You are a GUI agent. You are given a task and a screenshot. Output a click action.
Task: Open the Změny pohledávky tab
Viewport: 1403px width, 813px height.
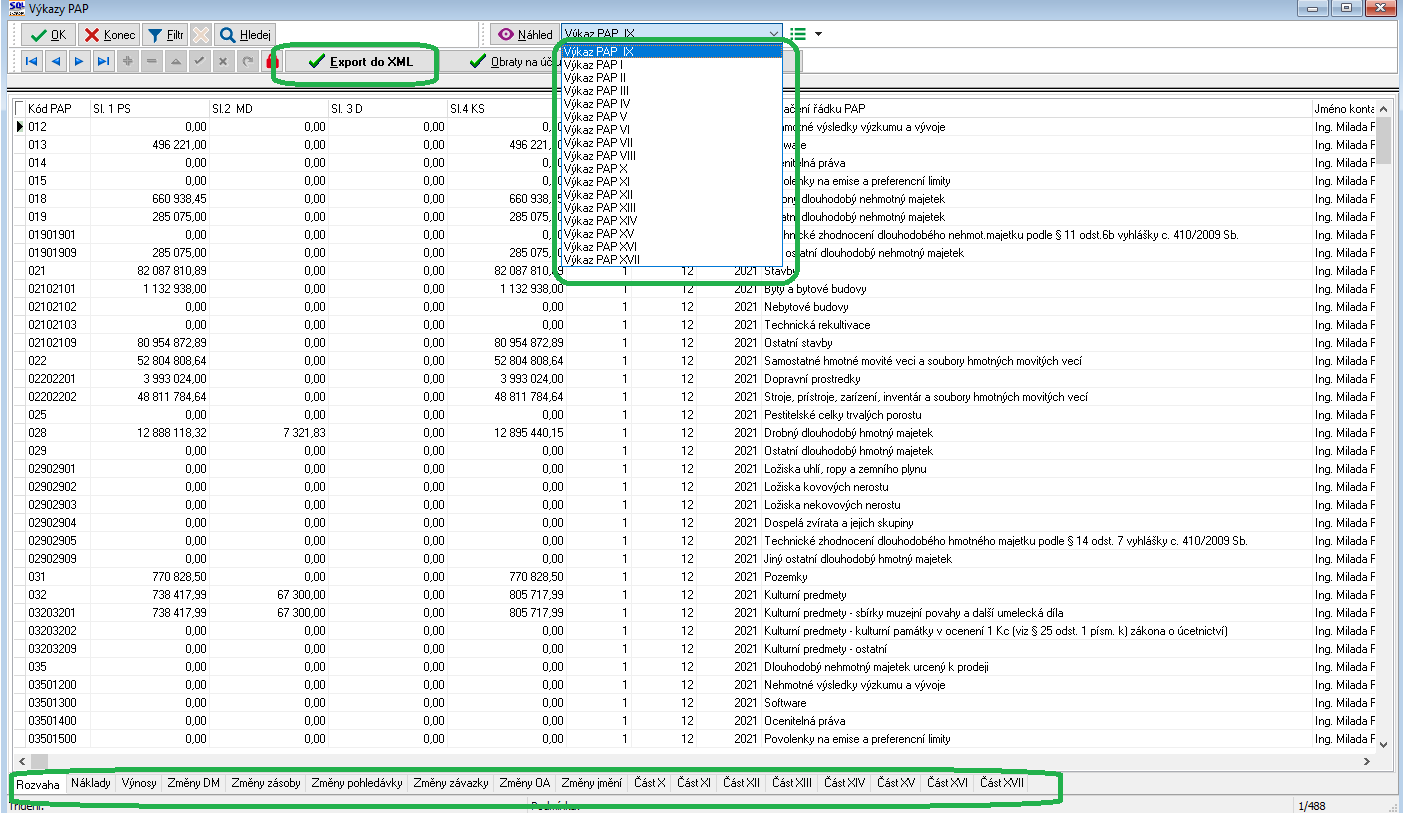[357, 783]
